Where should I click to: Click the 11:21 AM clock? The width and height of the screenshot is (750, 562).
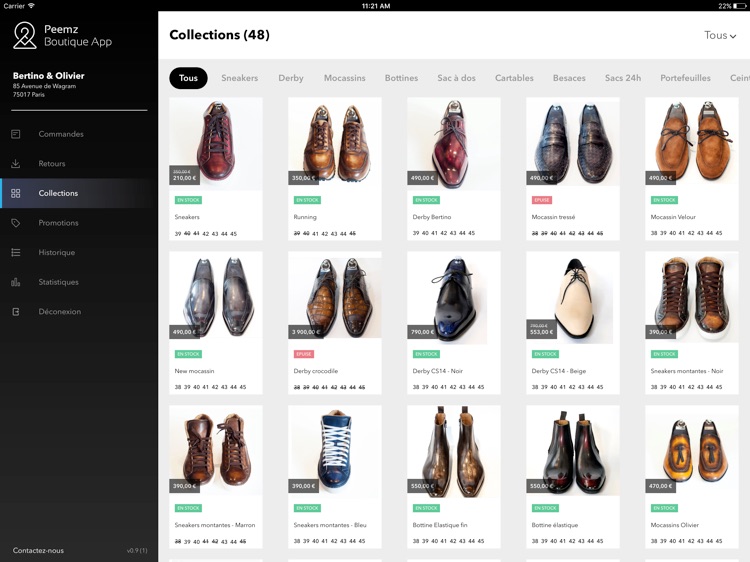(x=375, y=6)
